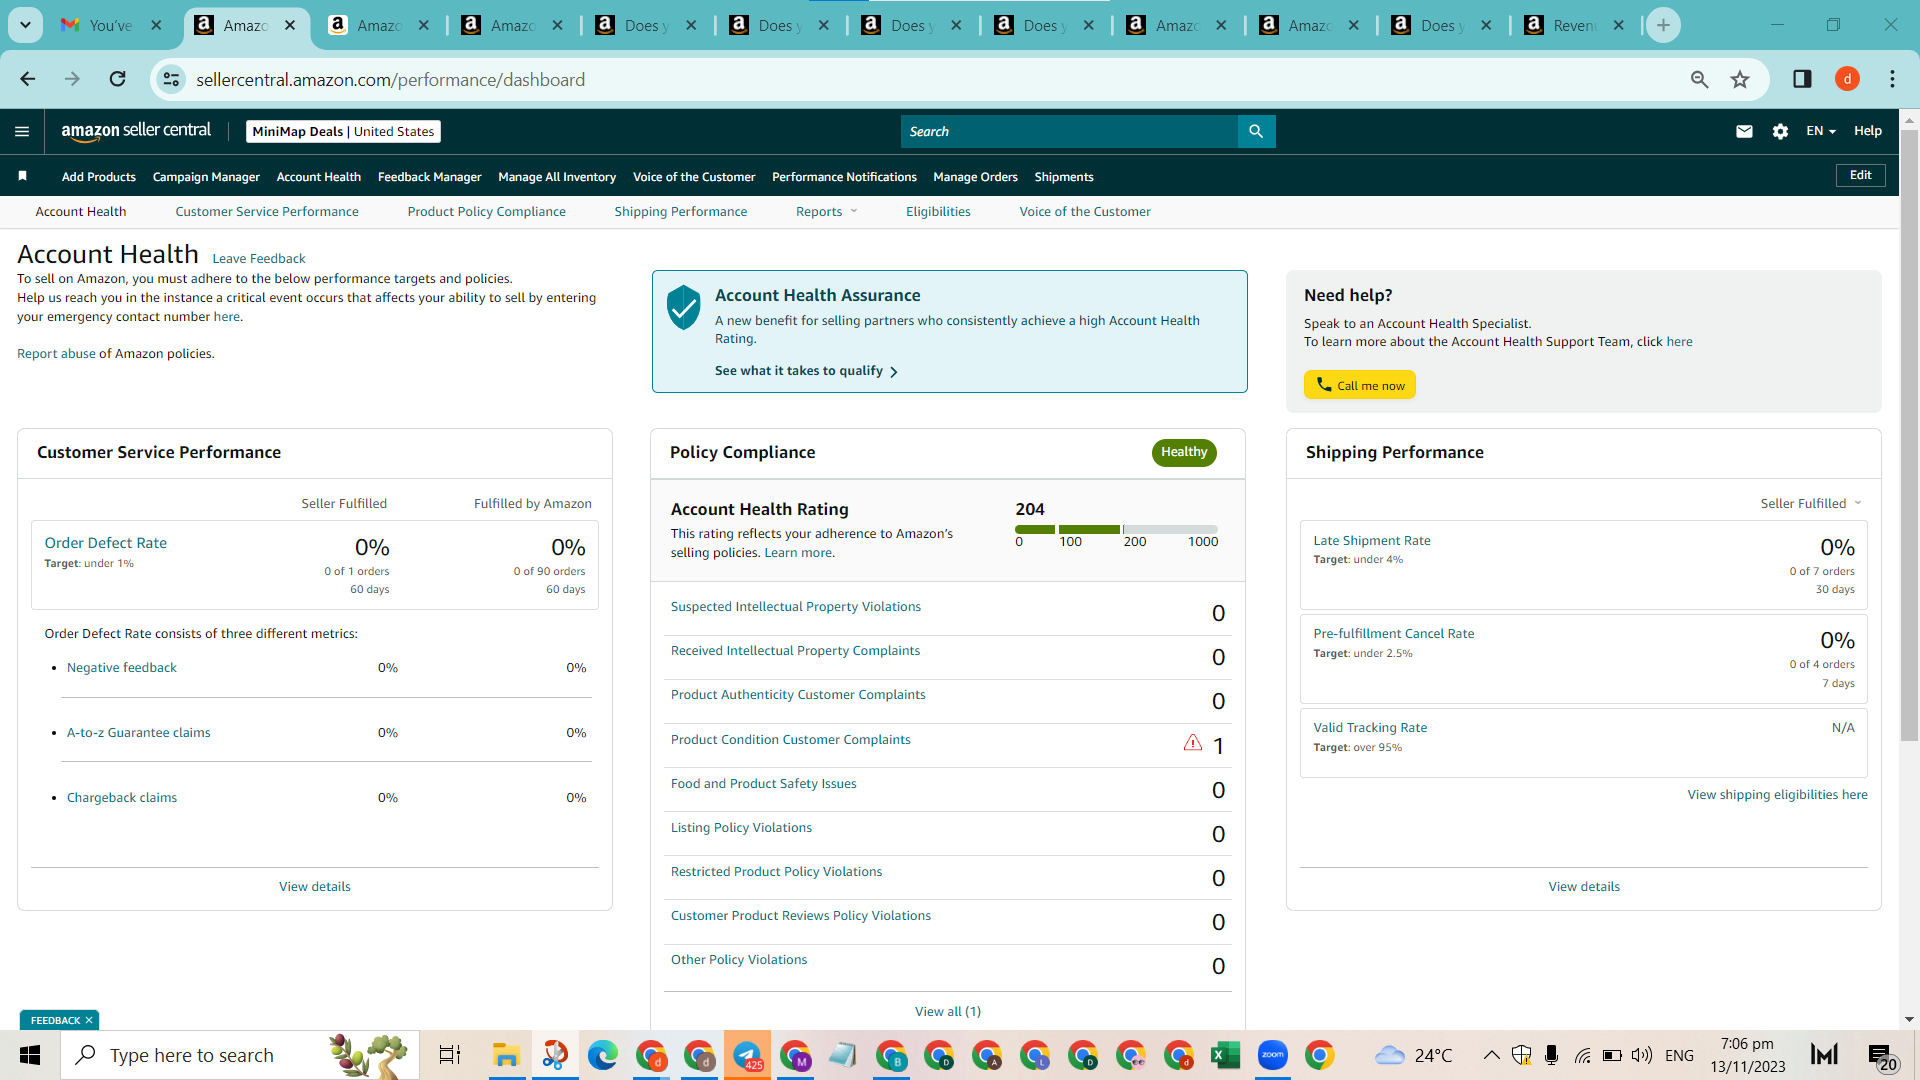The height and width of the screenshot is (1080, 1920).
Task: Switch to the Product Policy Compliance tab
Action: (486, 211)
